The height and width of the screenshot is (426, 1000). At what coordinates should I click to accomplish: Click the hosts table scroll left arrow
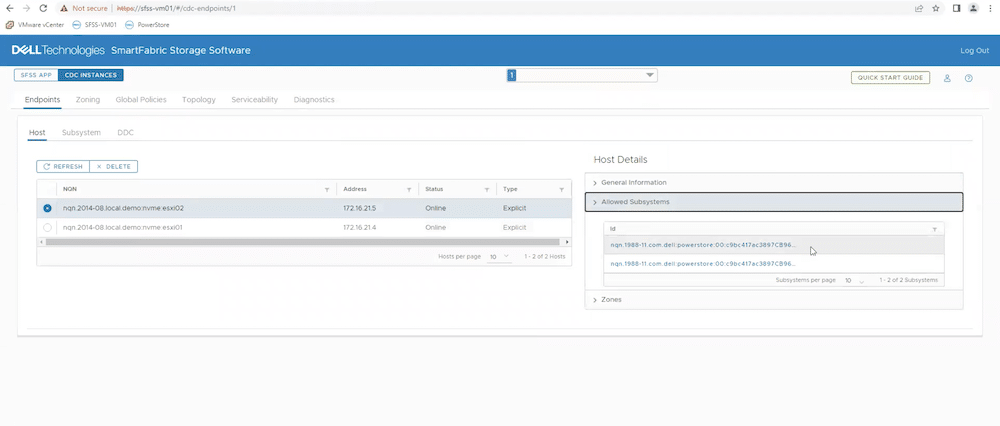[x=41, y=242]
